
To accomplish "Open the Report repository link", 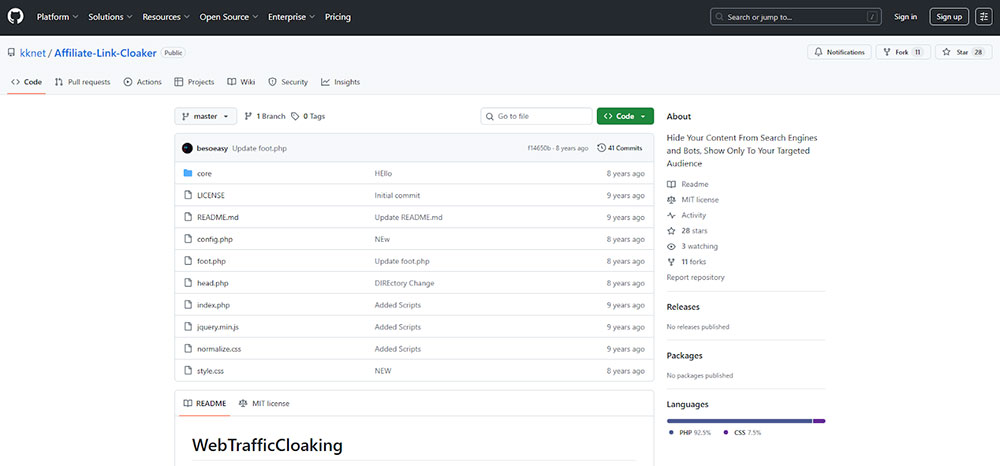I will point(695,277).
